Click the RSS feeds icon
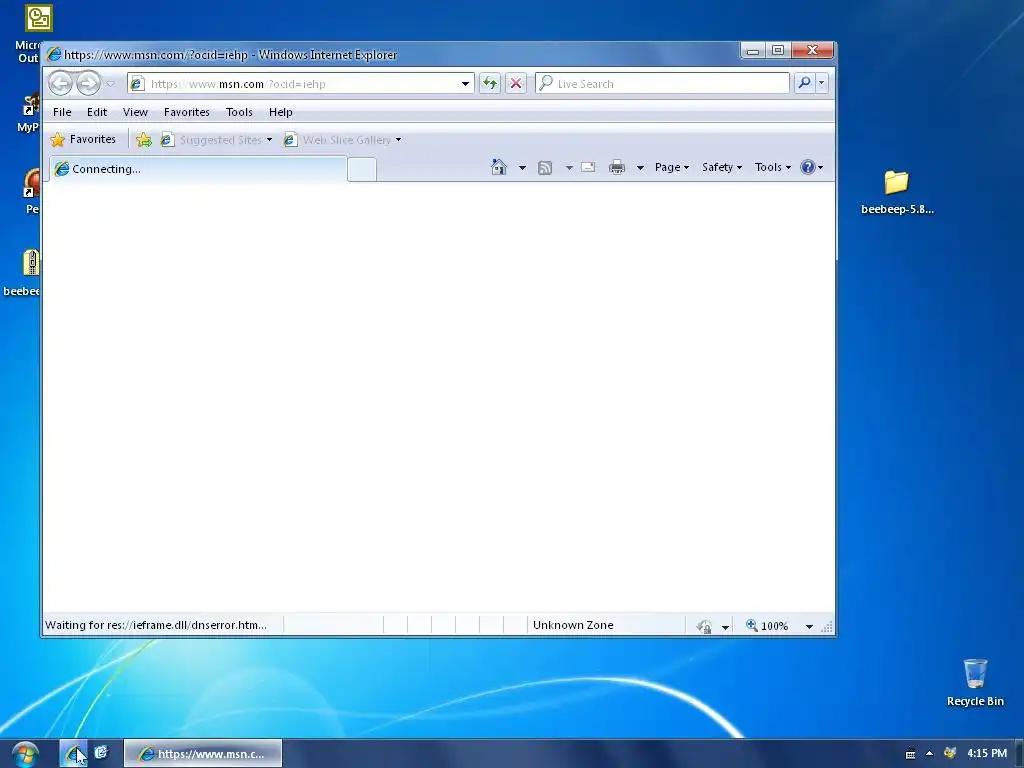 tap(545, 168)
